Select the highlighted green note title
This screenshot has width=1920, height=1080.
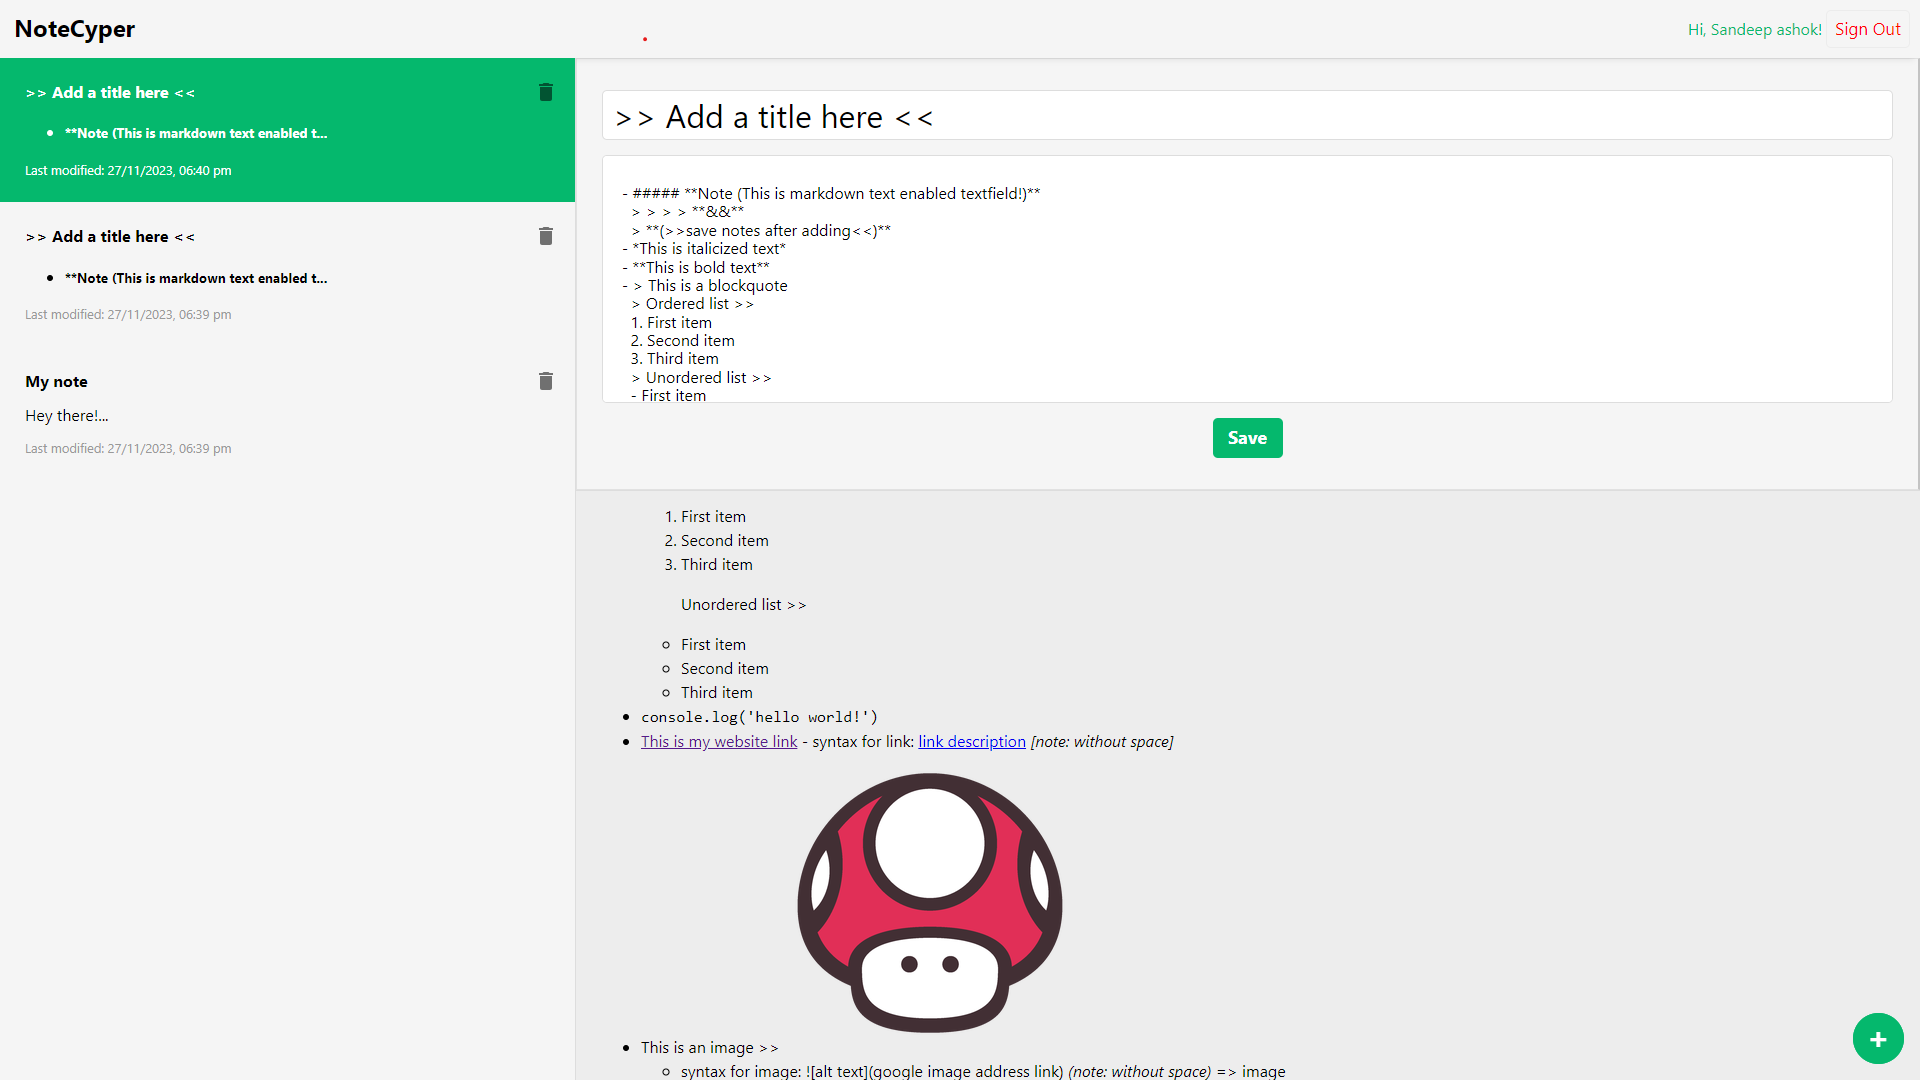[110, 93]
